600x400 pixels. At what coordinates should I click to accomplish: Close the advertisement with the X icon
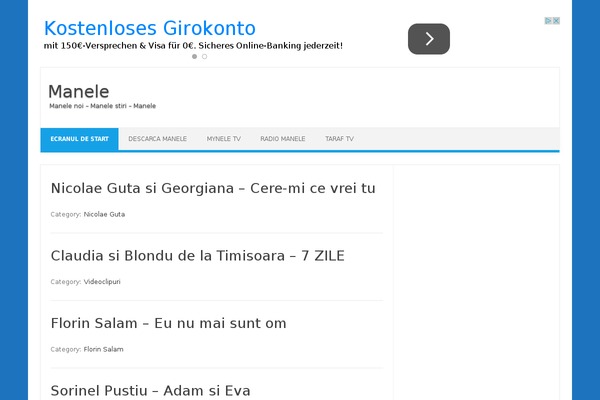click(x=555, y=20)
